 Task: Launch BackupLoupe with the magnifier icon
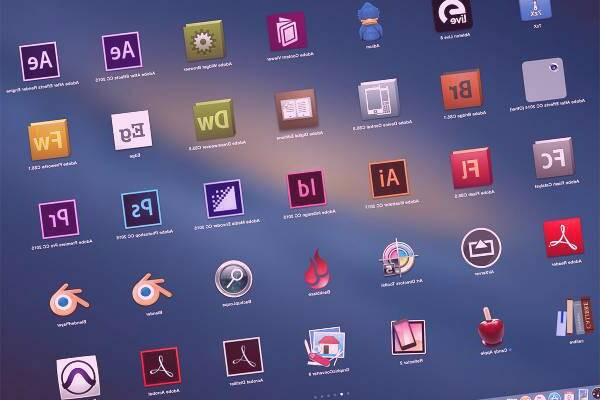pos(234,277)
